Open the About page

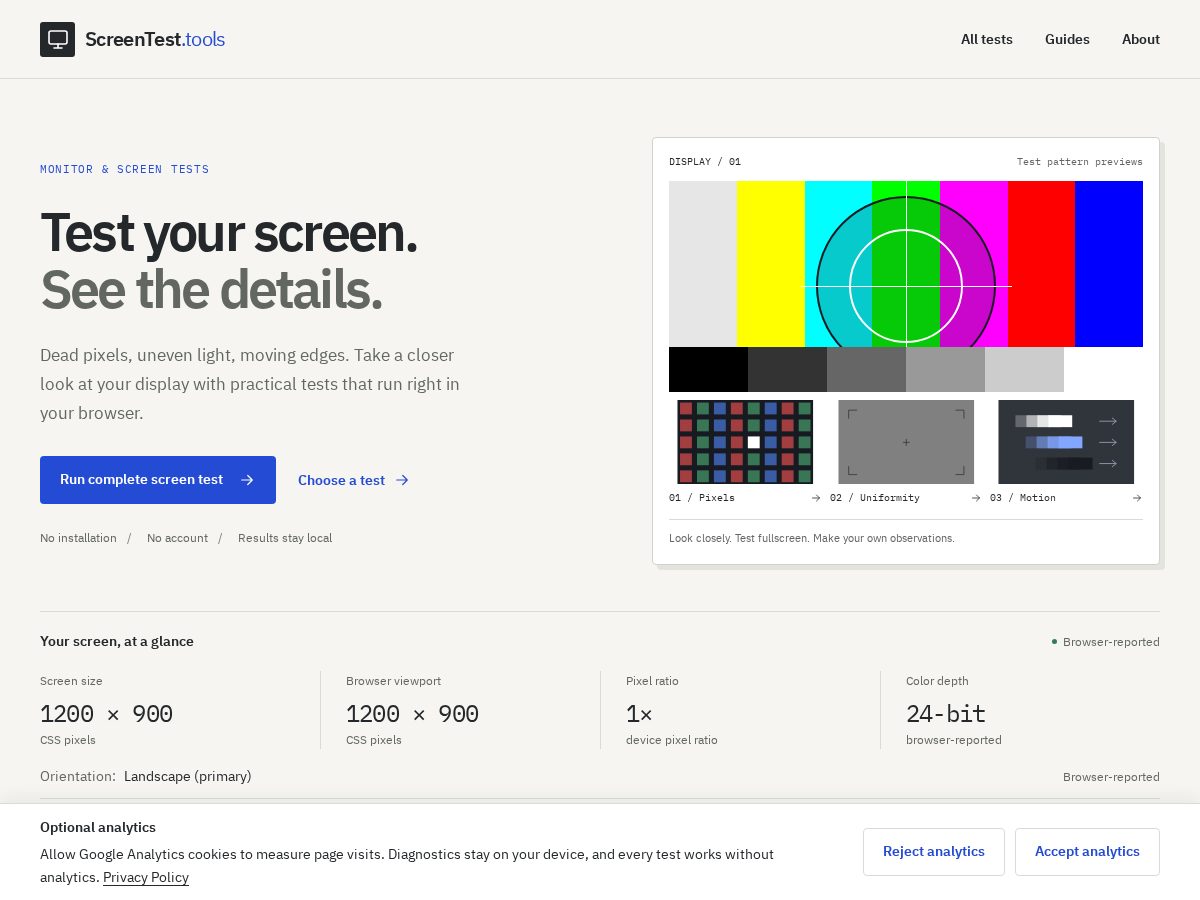1141,39
